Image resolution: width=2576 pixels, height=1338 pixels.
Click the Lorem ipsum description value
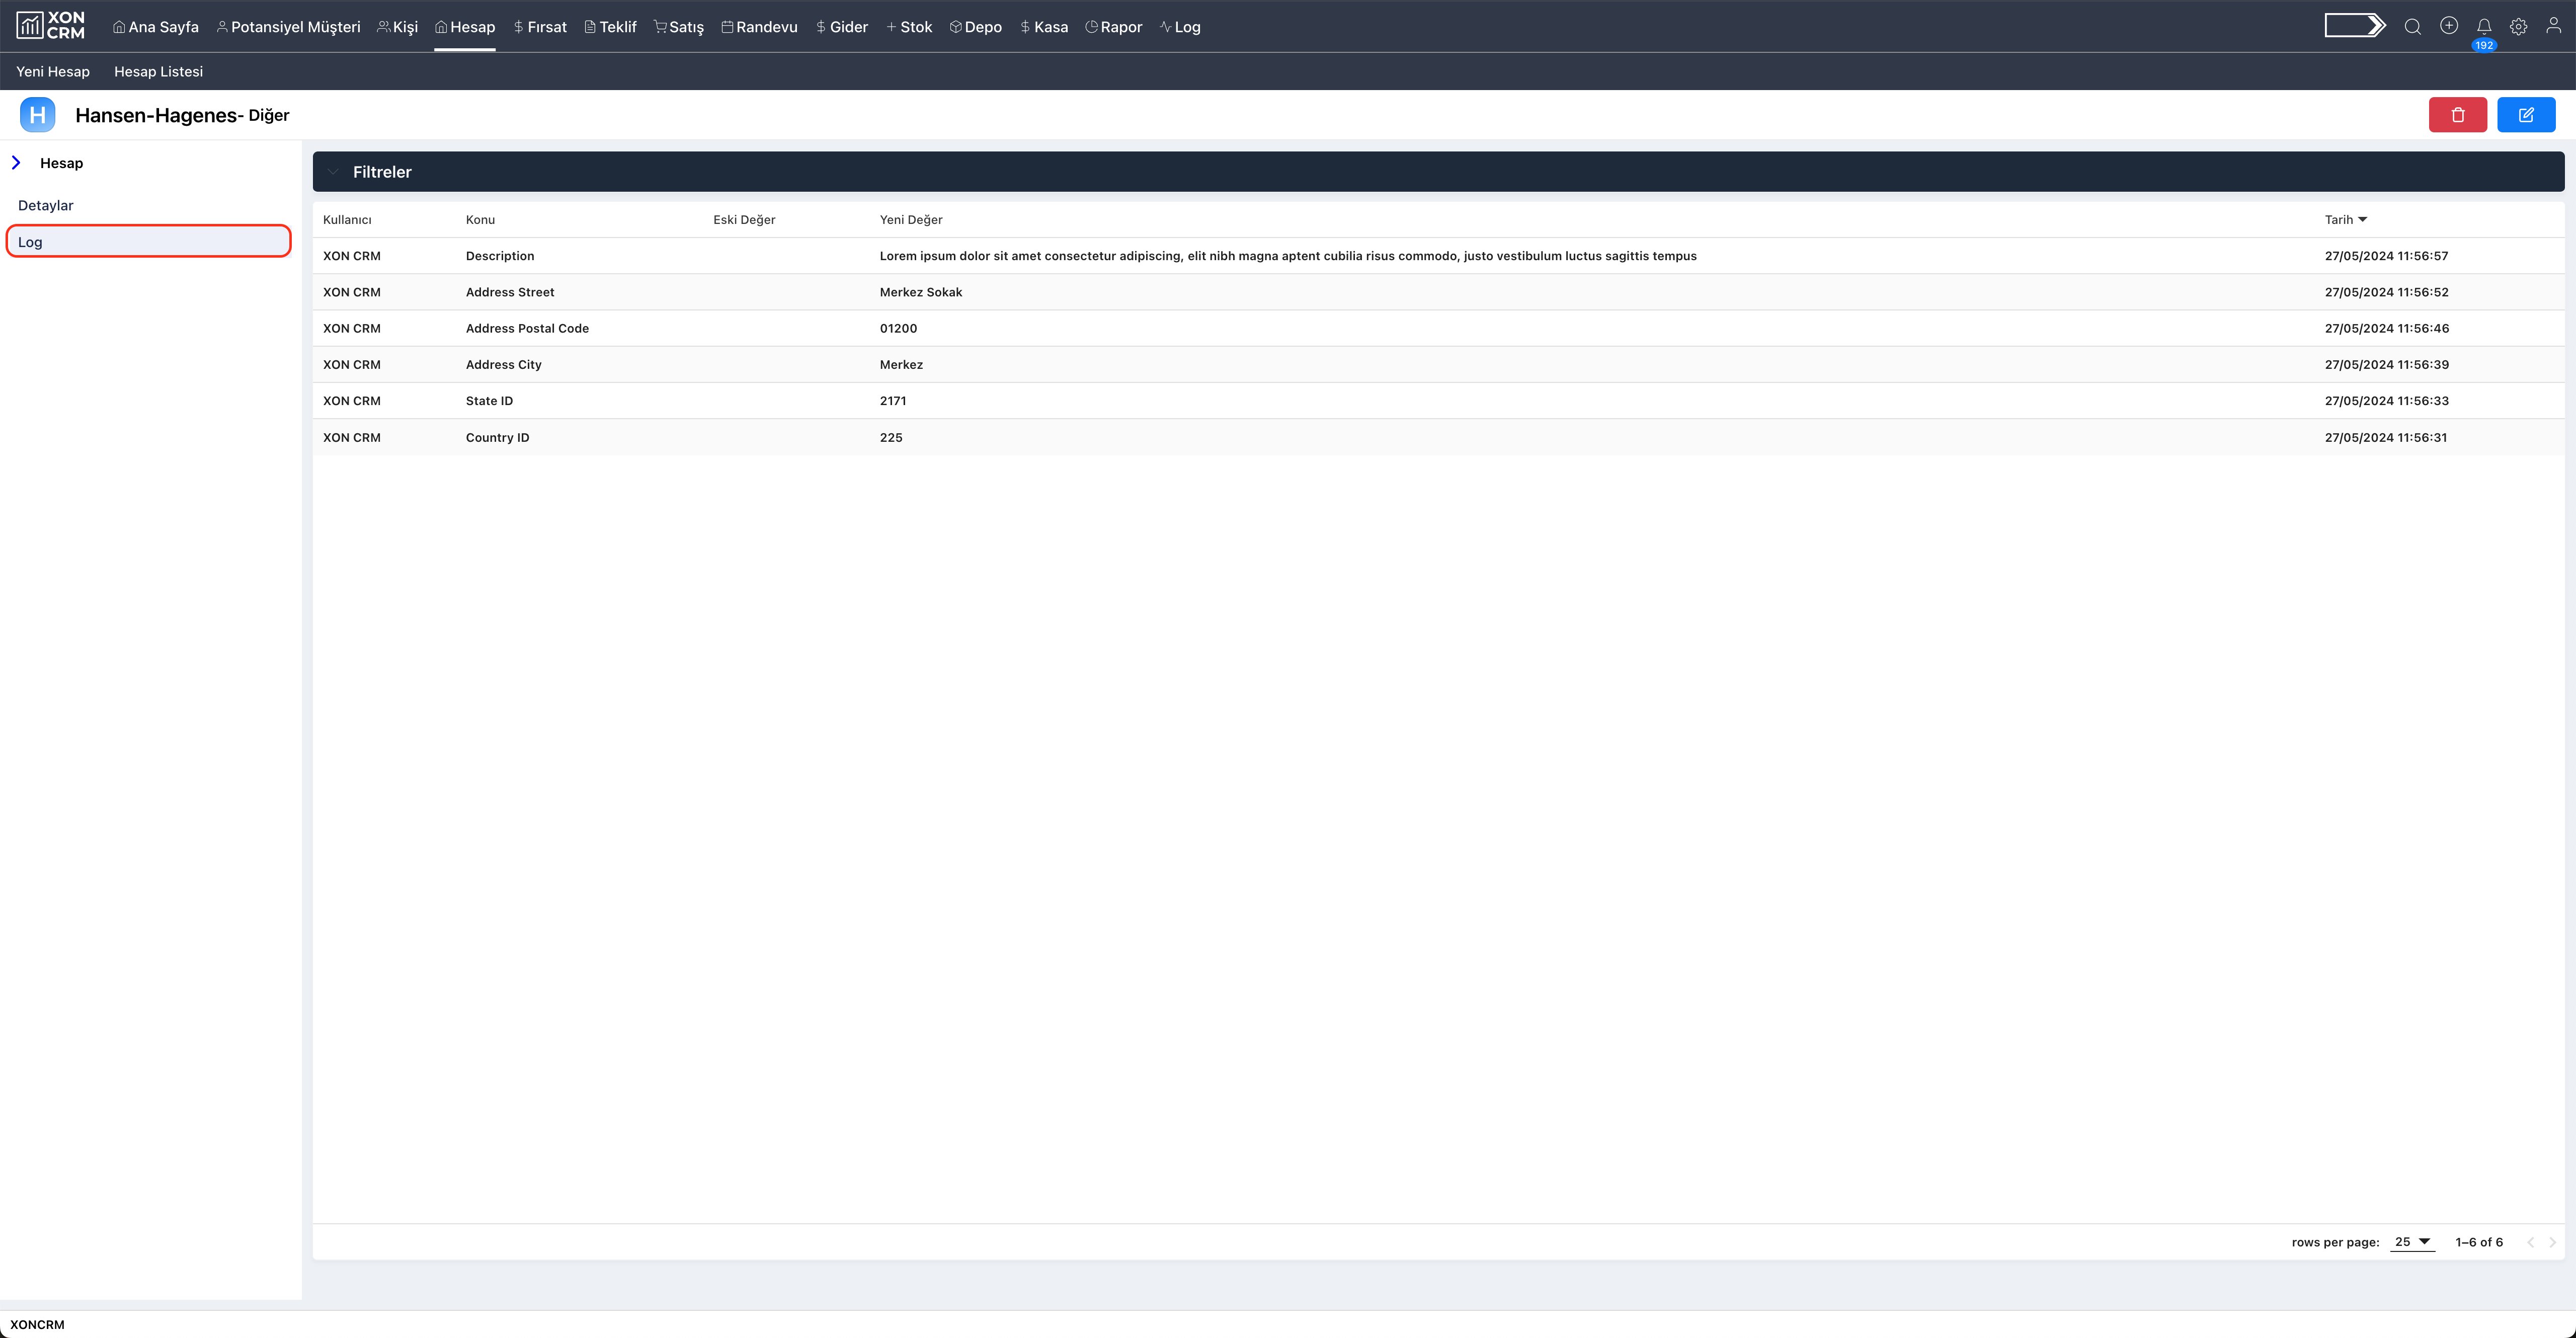1288,256
